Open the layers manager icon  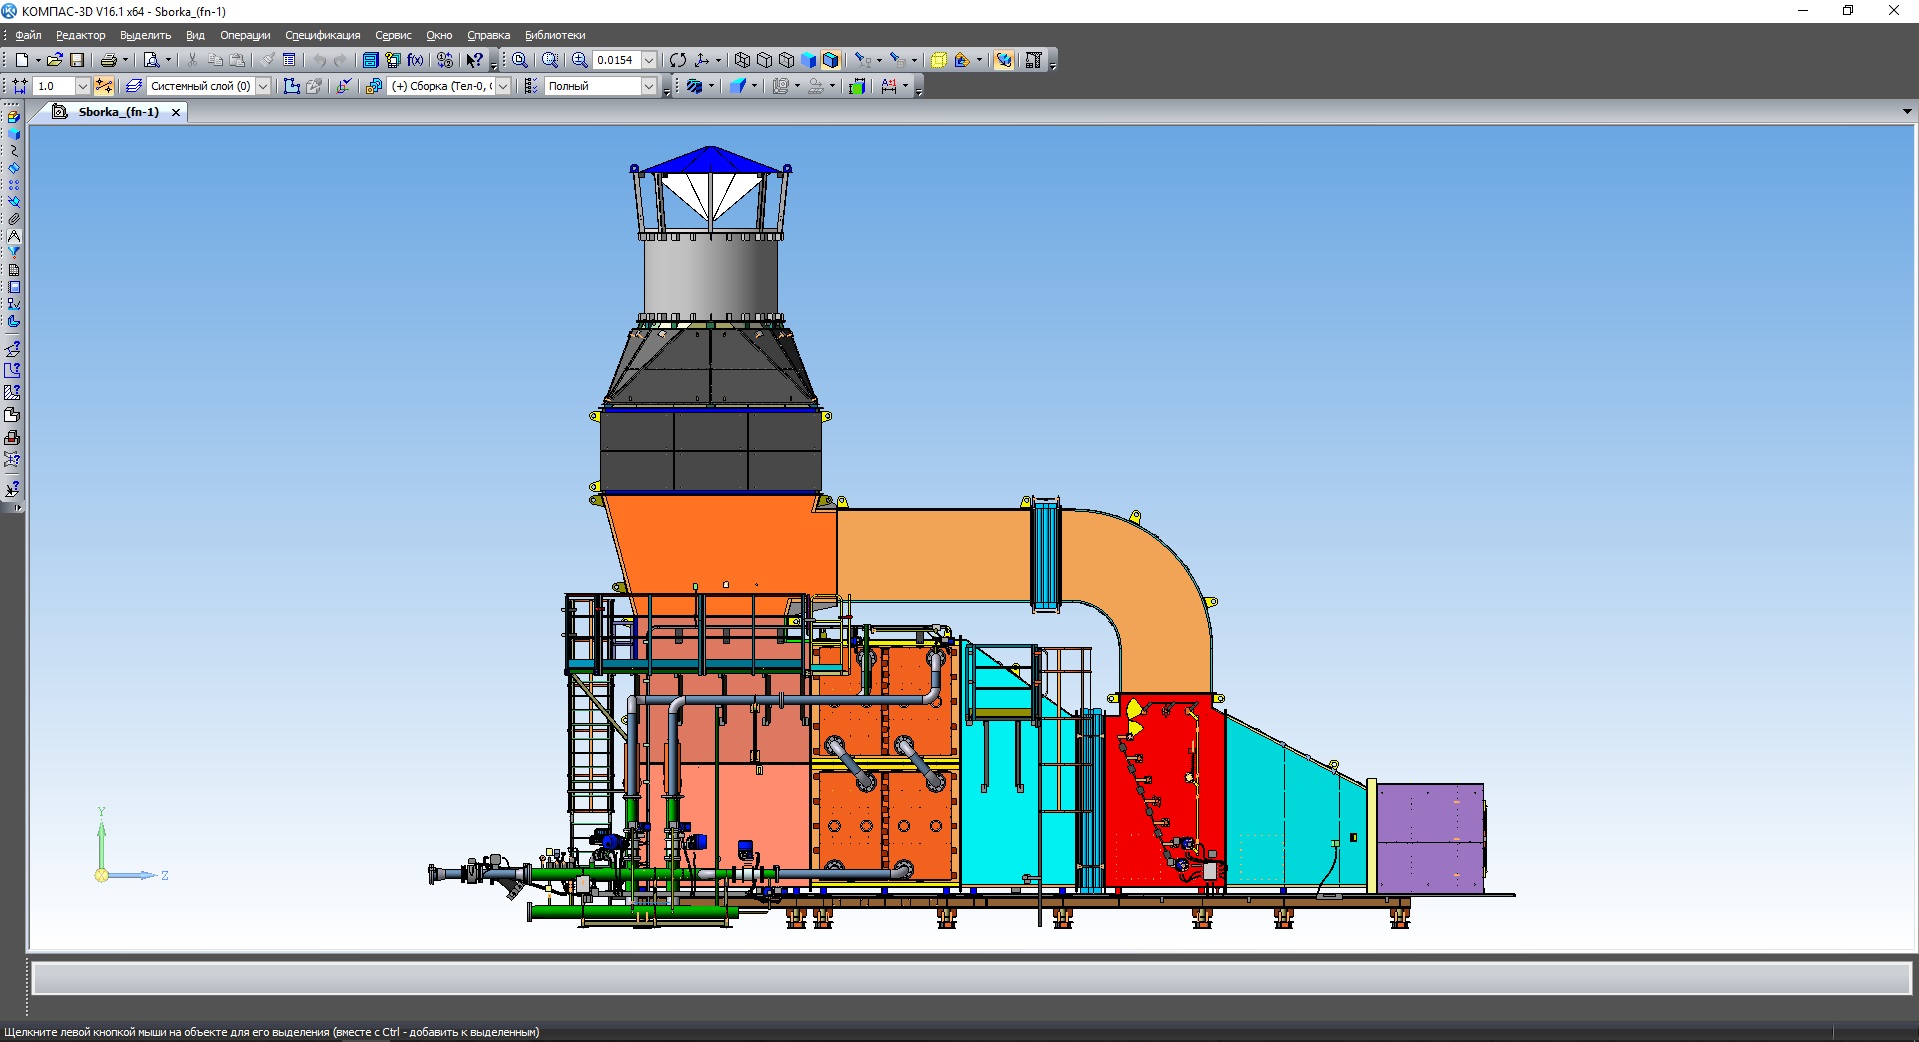(134, 86)
